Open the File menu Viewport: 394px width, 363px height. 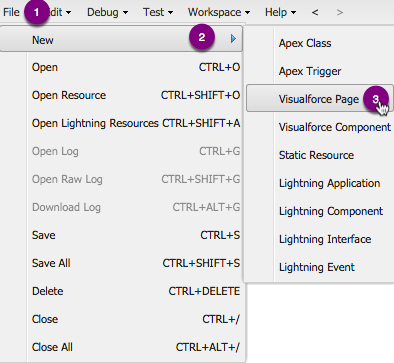tap(11, 12)
